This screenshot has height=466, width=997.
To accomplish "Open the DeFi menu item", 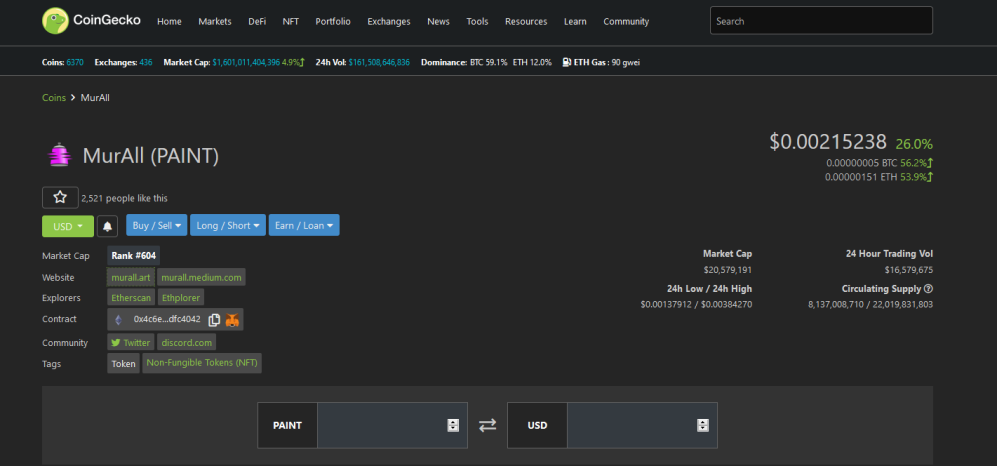I will pos(258,21).
